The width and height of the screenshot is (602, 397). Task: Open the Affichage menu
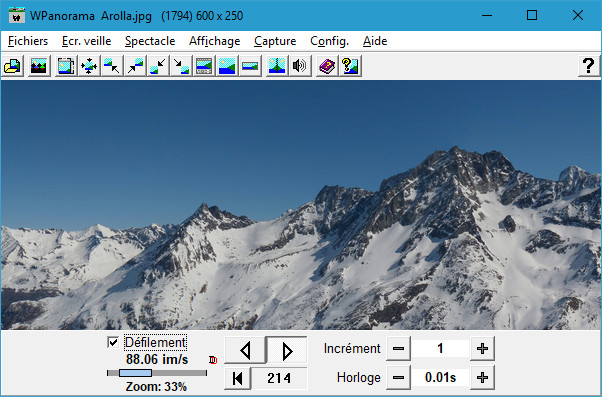coord(215,41)
